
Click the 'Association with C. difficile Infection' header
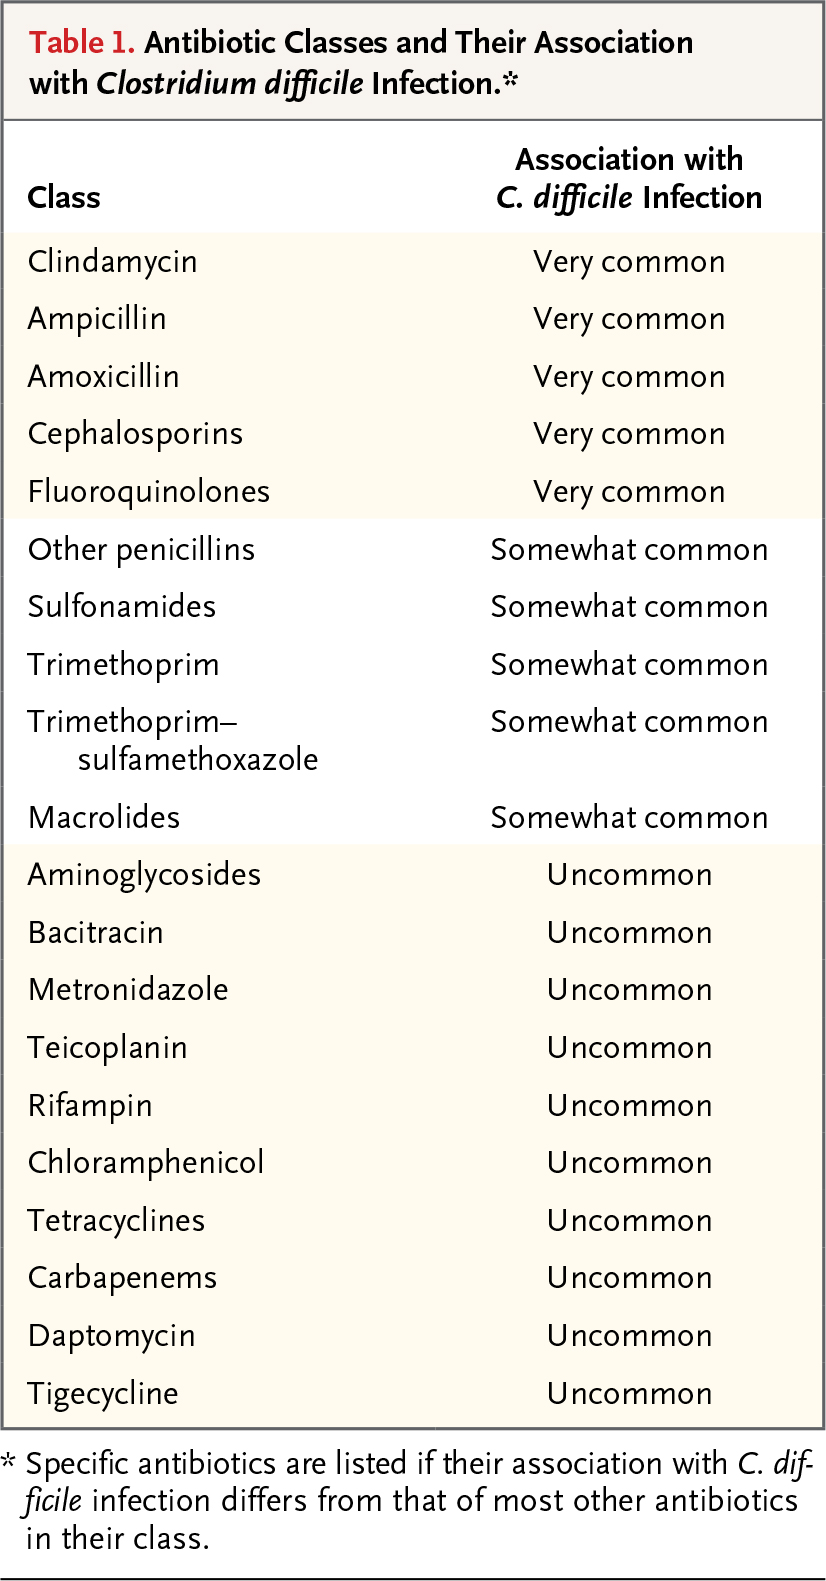tap(629, 178)
